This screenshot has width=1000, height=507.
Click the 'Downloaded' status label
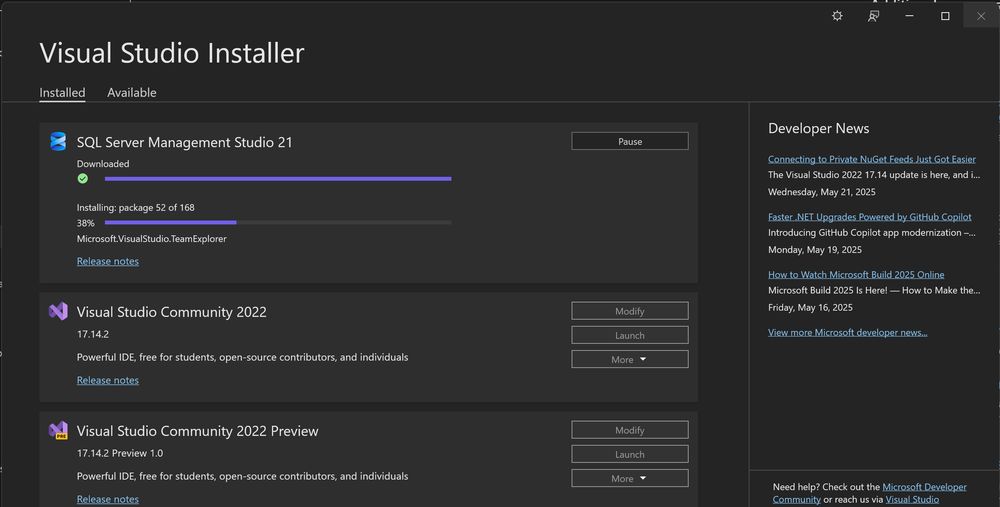[x=103, y=164]
